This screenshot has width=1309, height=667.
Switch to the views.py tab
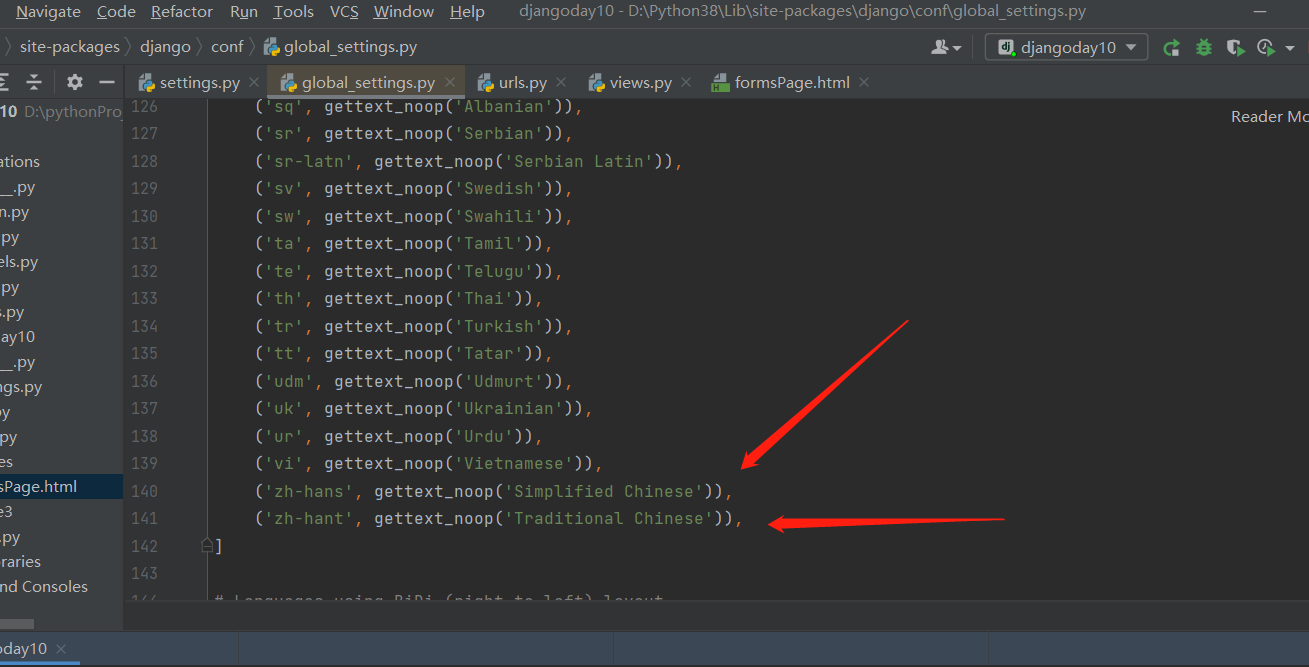pyautogui.click(x=640, y=83)
